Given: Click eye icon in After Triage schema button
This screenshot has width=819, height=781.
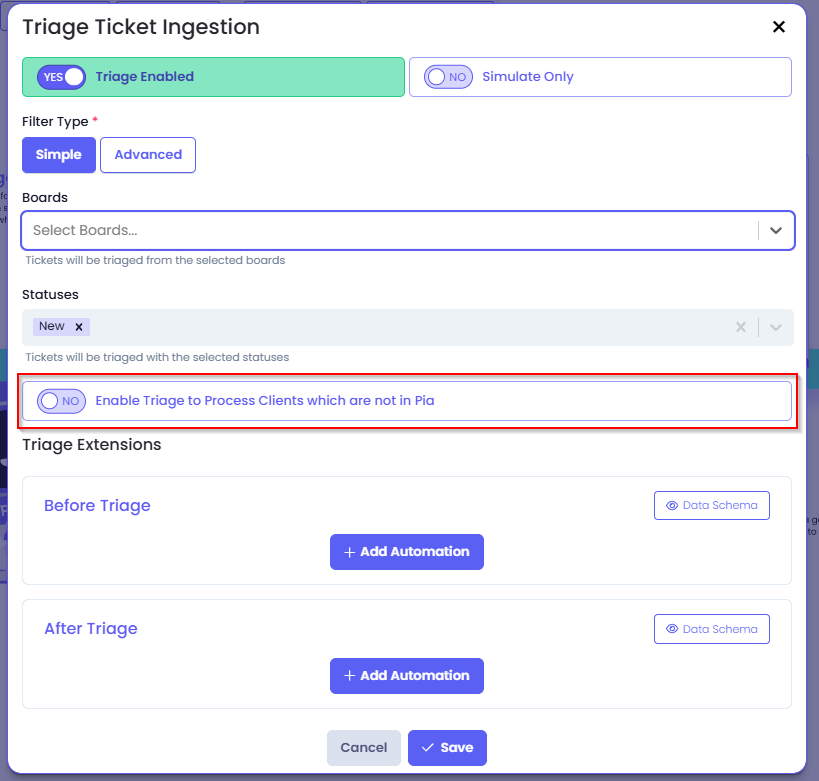Looking at the screenshot, I should point(672,629).
